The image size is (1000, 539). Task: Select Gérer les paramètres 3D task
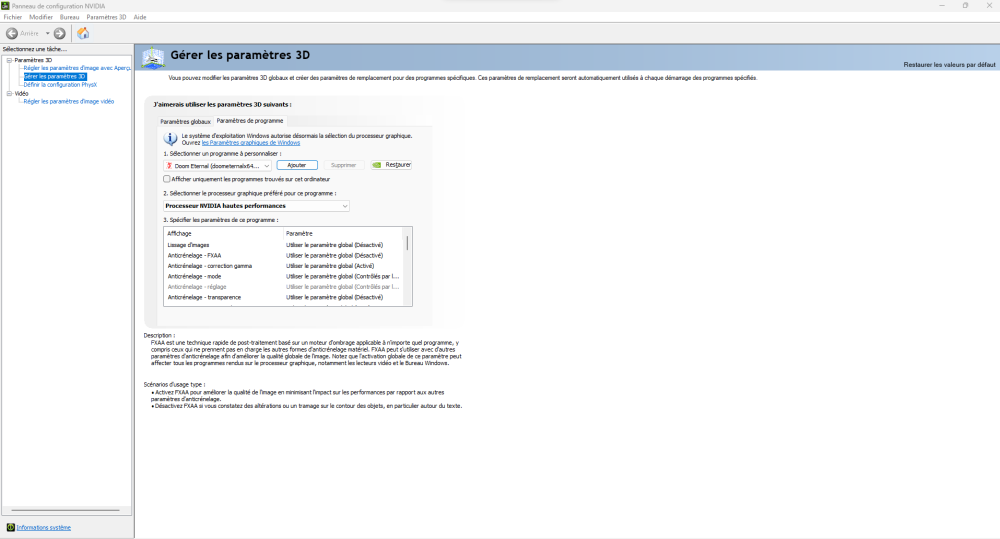55,77
